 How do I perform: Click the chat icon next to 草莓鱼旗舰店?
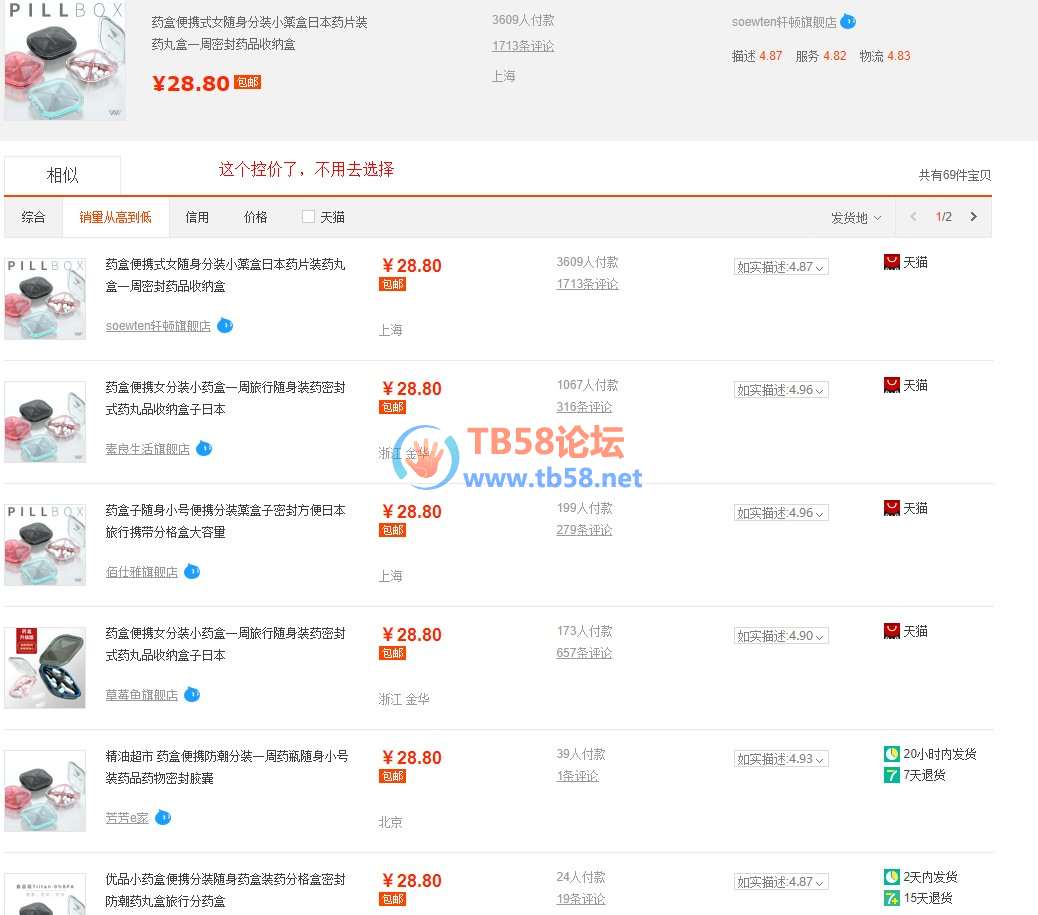tap(192, 695)
